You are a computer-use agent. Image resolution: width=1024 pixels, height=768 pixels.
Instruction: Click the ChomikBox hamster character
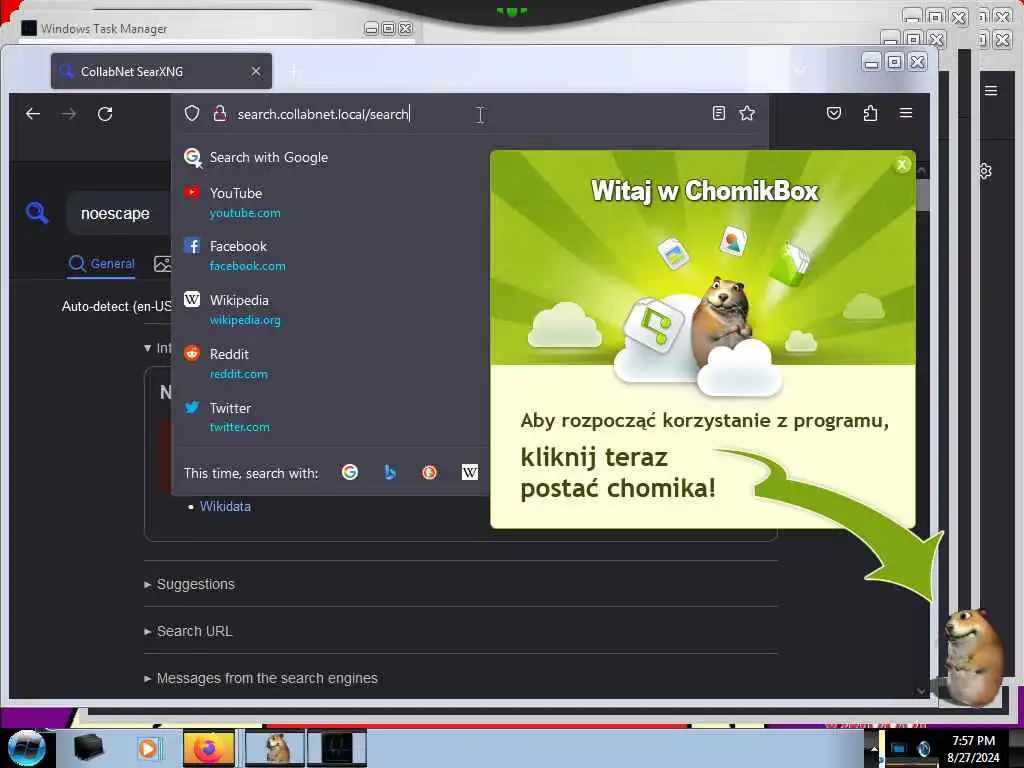[x=972, y=658]
